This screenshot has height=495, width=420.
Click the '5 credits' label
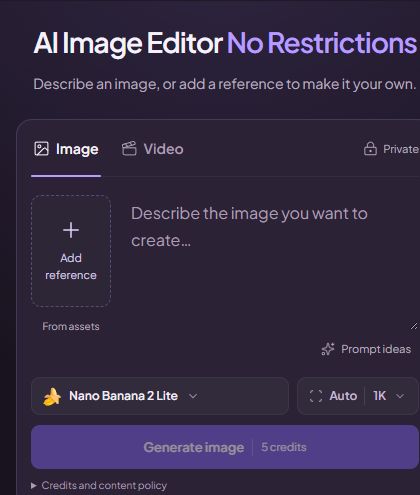click(284, 447)
